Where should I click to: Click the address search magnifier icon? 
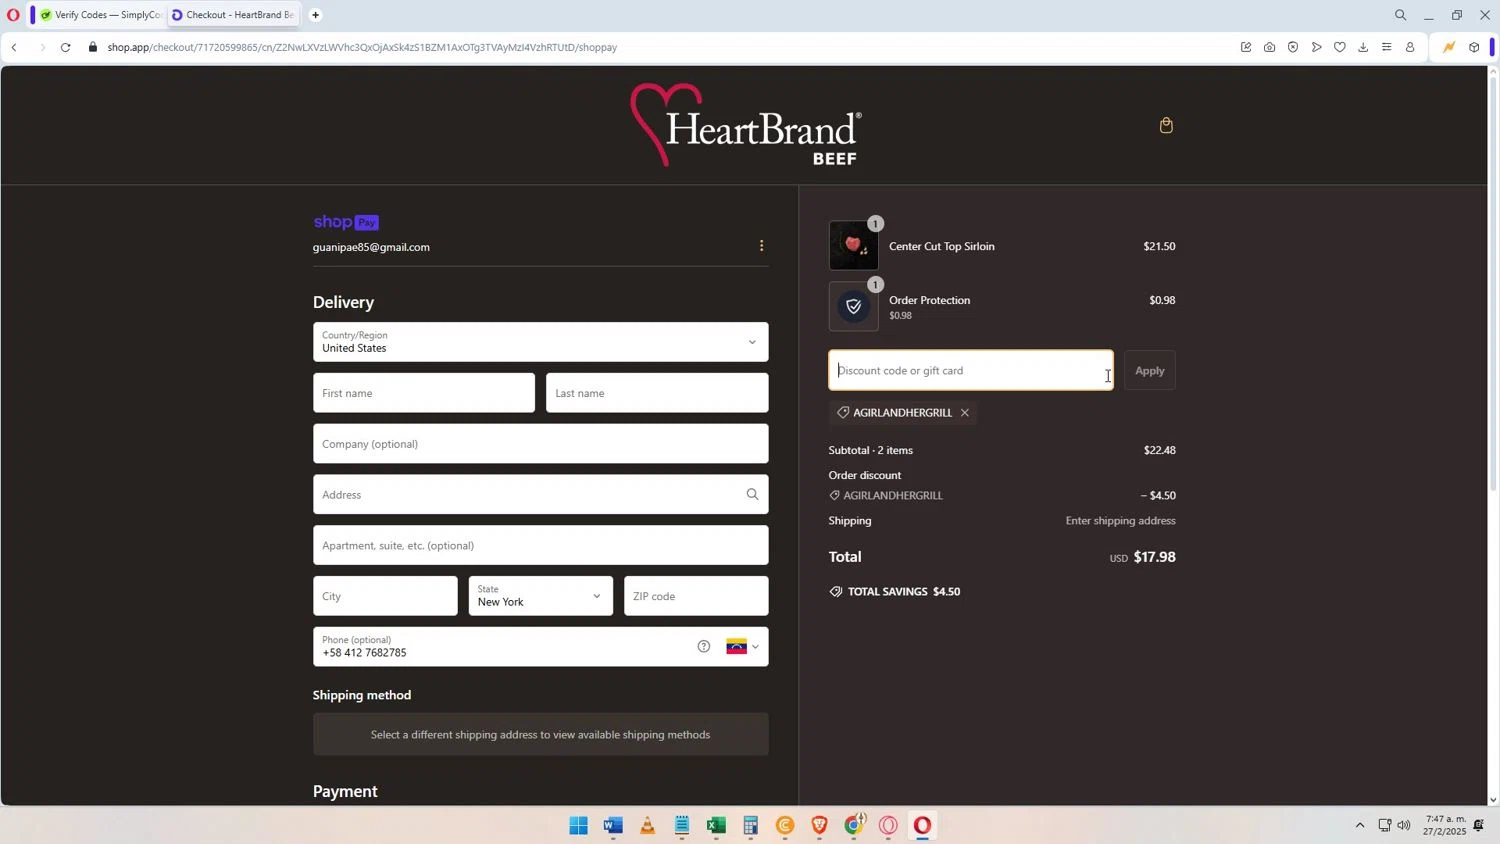click(x=752, y=494)
